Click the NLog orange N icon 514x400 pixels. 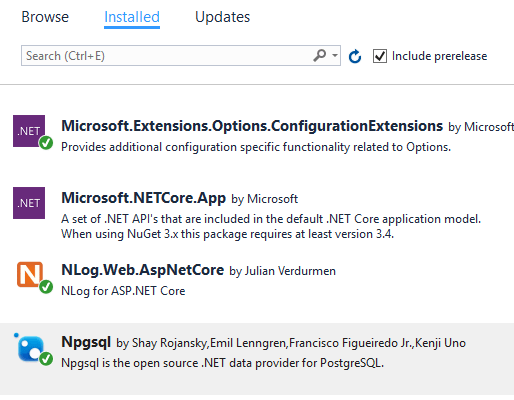click(x=30, y=274)
